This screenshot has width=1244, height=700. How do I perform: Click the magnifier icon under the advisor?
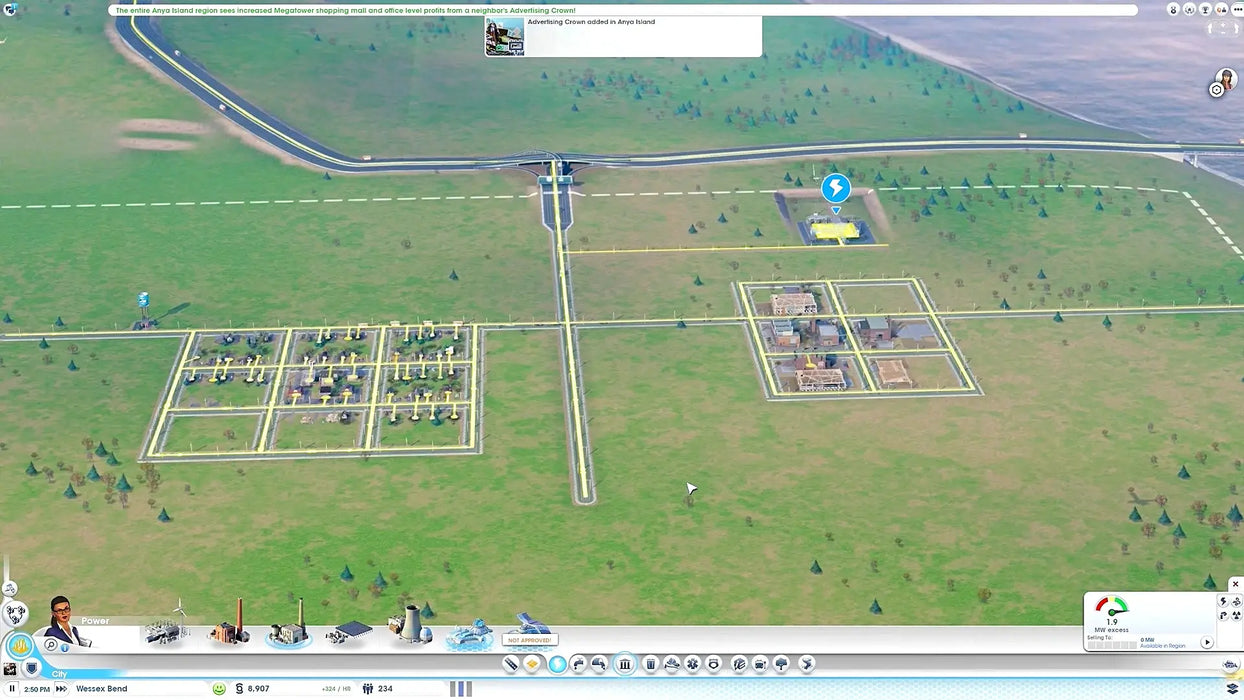point(51,645)
